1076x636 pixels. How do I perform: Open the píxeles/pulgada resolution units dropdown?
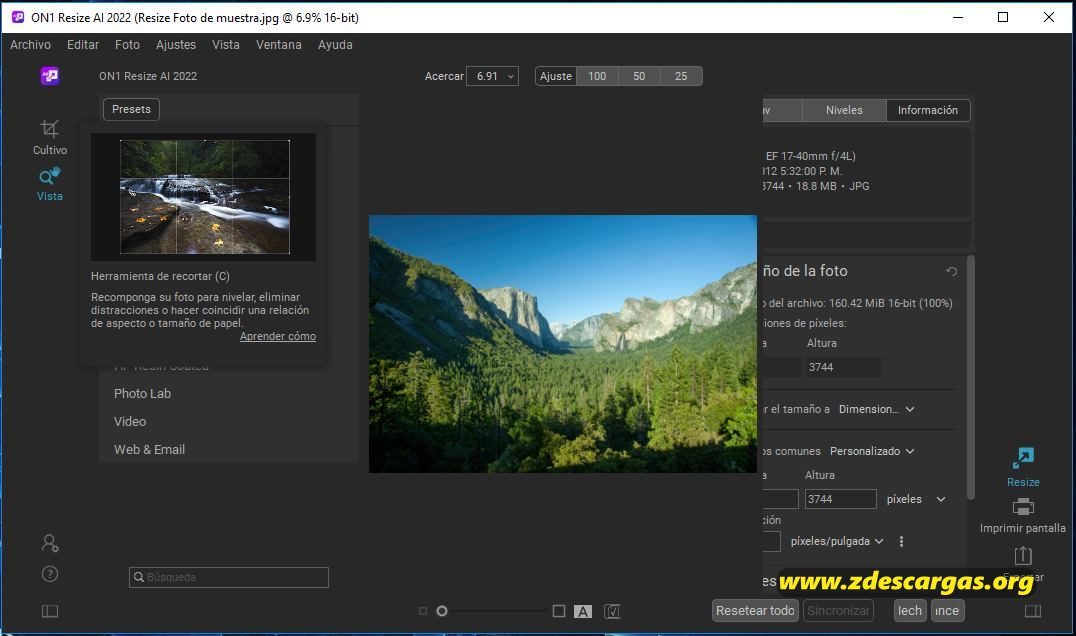coord(837,541)
